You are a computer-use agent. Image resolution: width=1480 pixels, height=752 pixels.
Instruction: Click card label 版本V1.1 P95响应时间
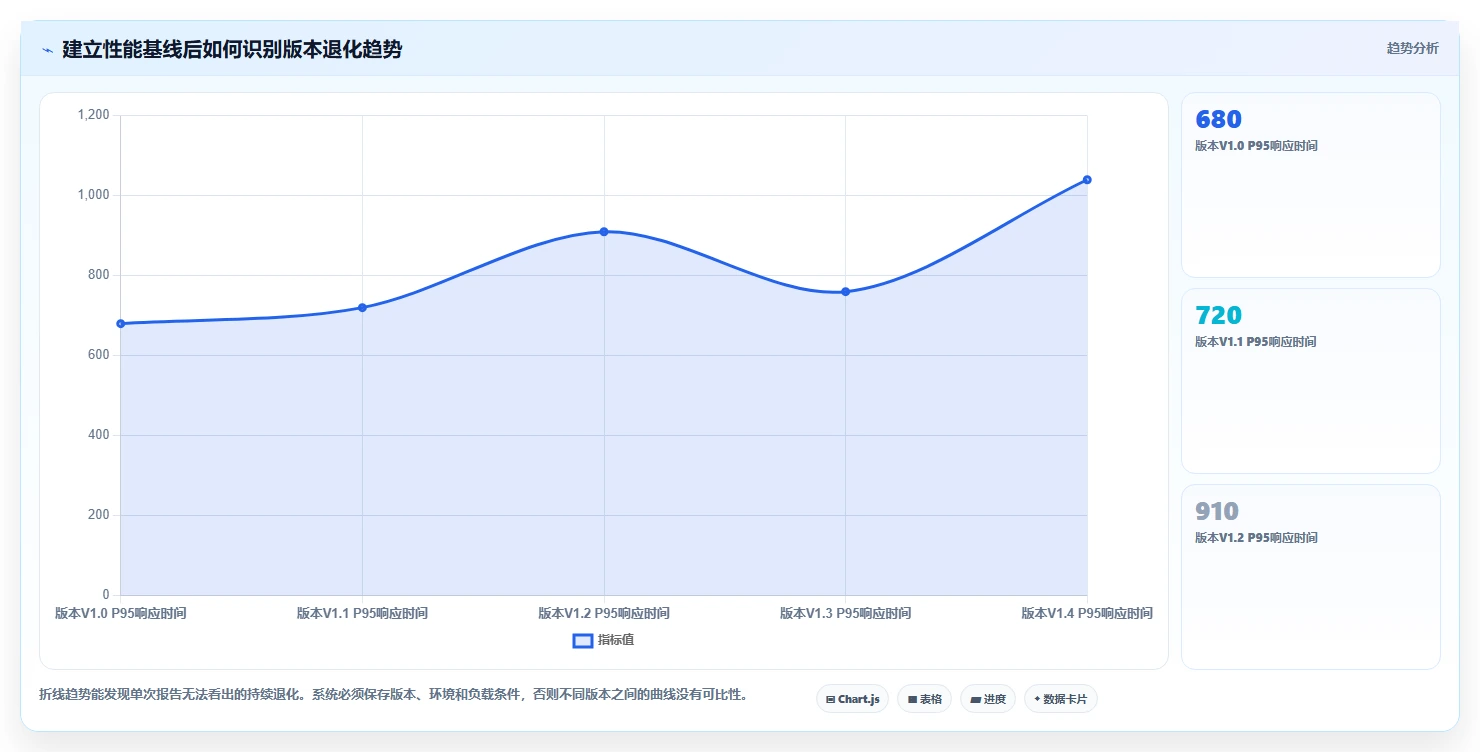coord(1256,342)
